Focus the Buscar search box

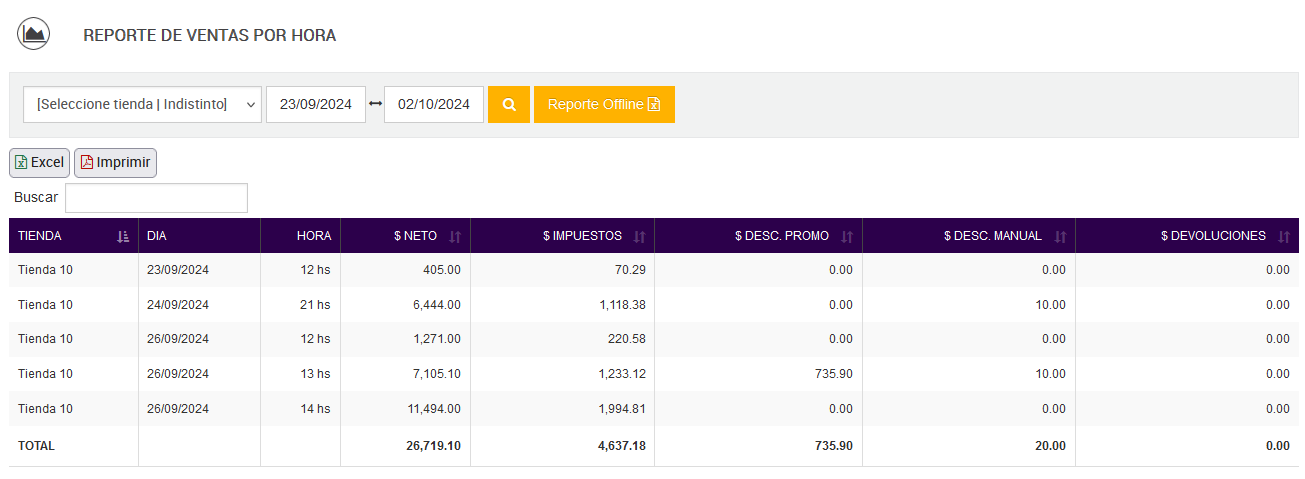[156, 197]
